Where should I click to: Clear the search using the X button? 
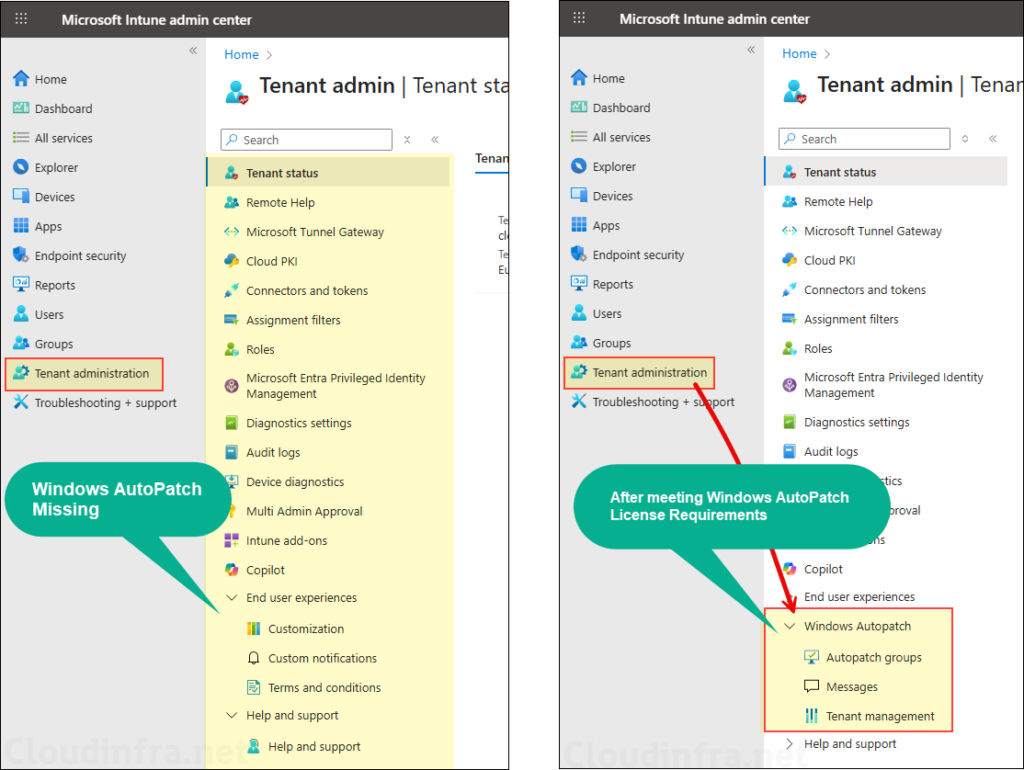[407, 140]
